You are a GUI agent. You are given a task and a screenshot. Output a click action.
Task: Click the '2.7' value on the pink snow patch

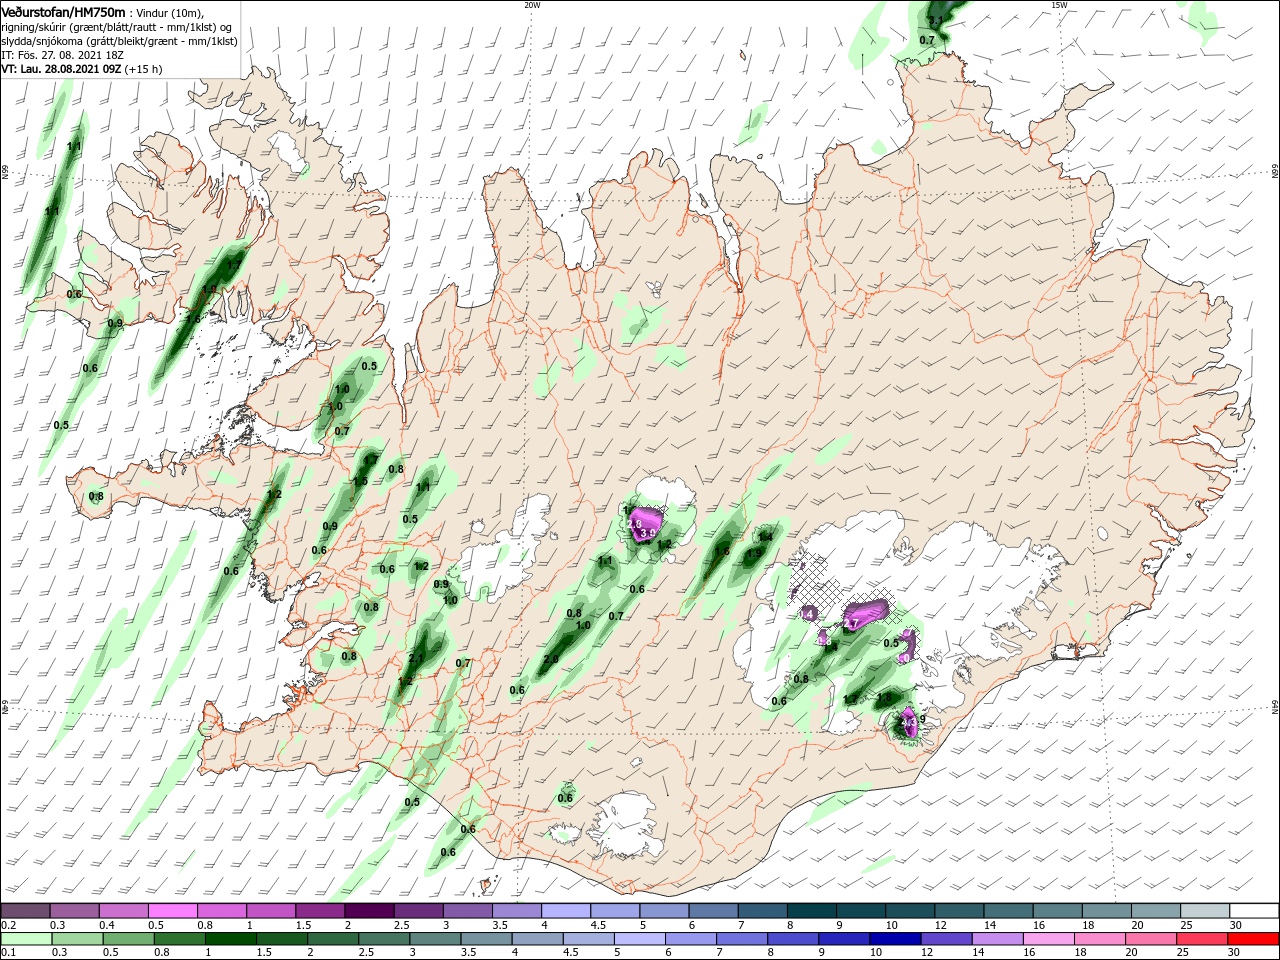852,624
